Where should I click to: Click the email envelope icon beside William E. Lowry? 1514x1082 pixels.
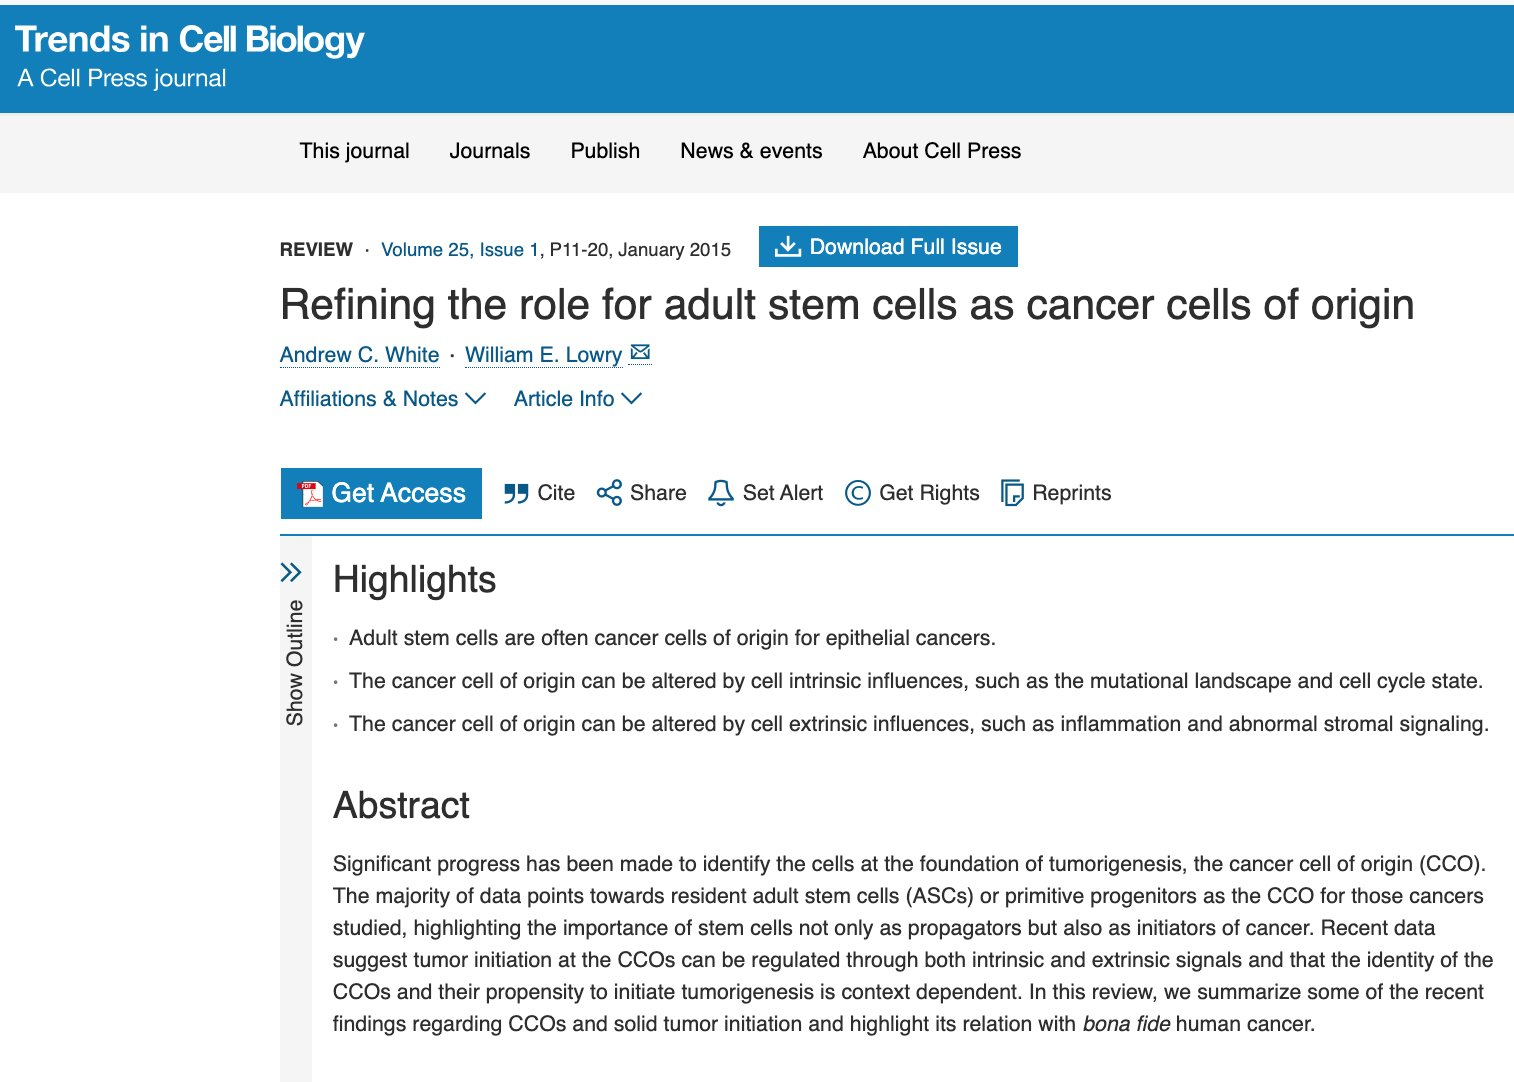click(641, 353)
